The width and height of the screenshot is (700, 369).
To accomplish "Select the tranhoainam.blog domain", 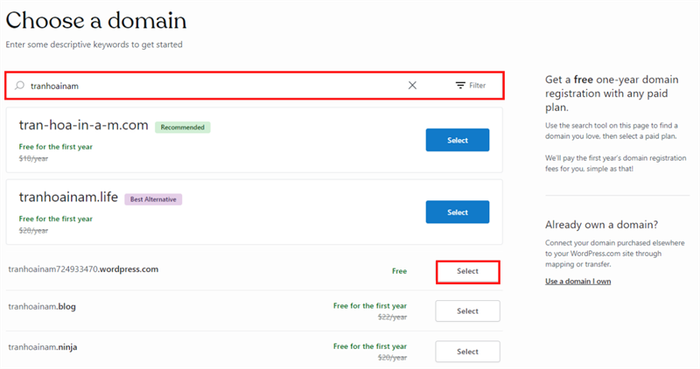I will [x=467, y=311].
